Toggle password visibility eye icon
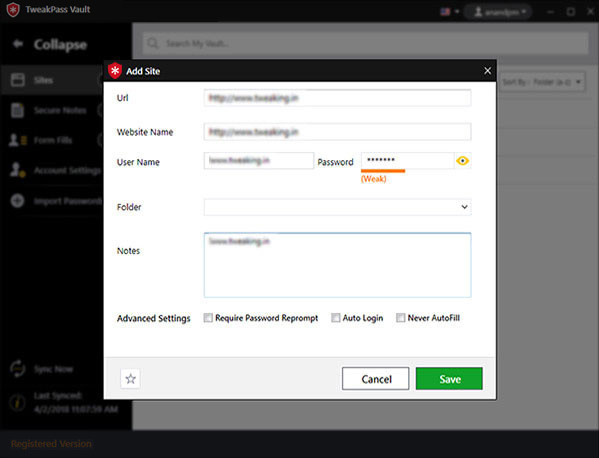Viewport: 599px width, 458px height. (x=462, y=161)
